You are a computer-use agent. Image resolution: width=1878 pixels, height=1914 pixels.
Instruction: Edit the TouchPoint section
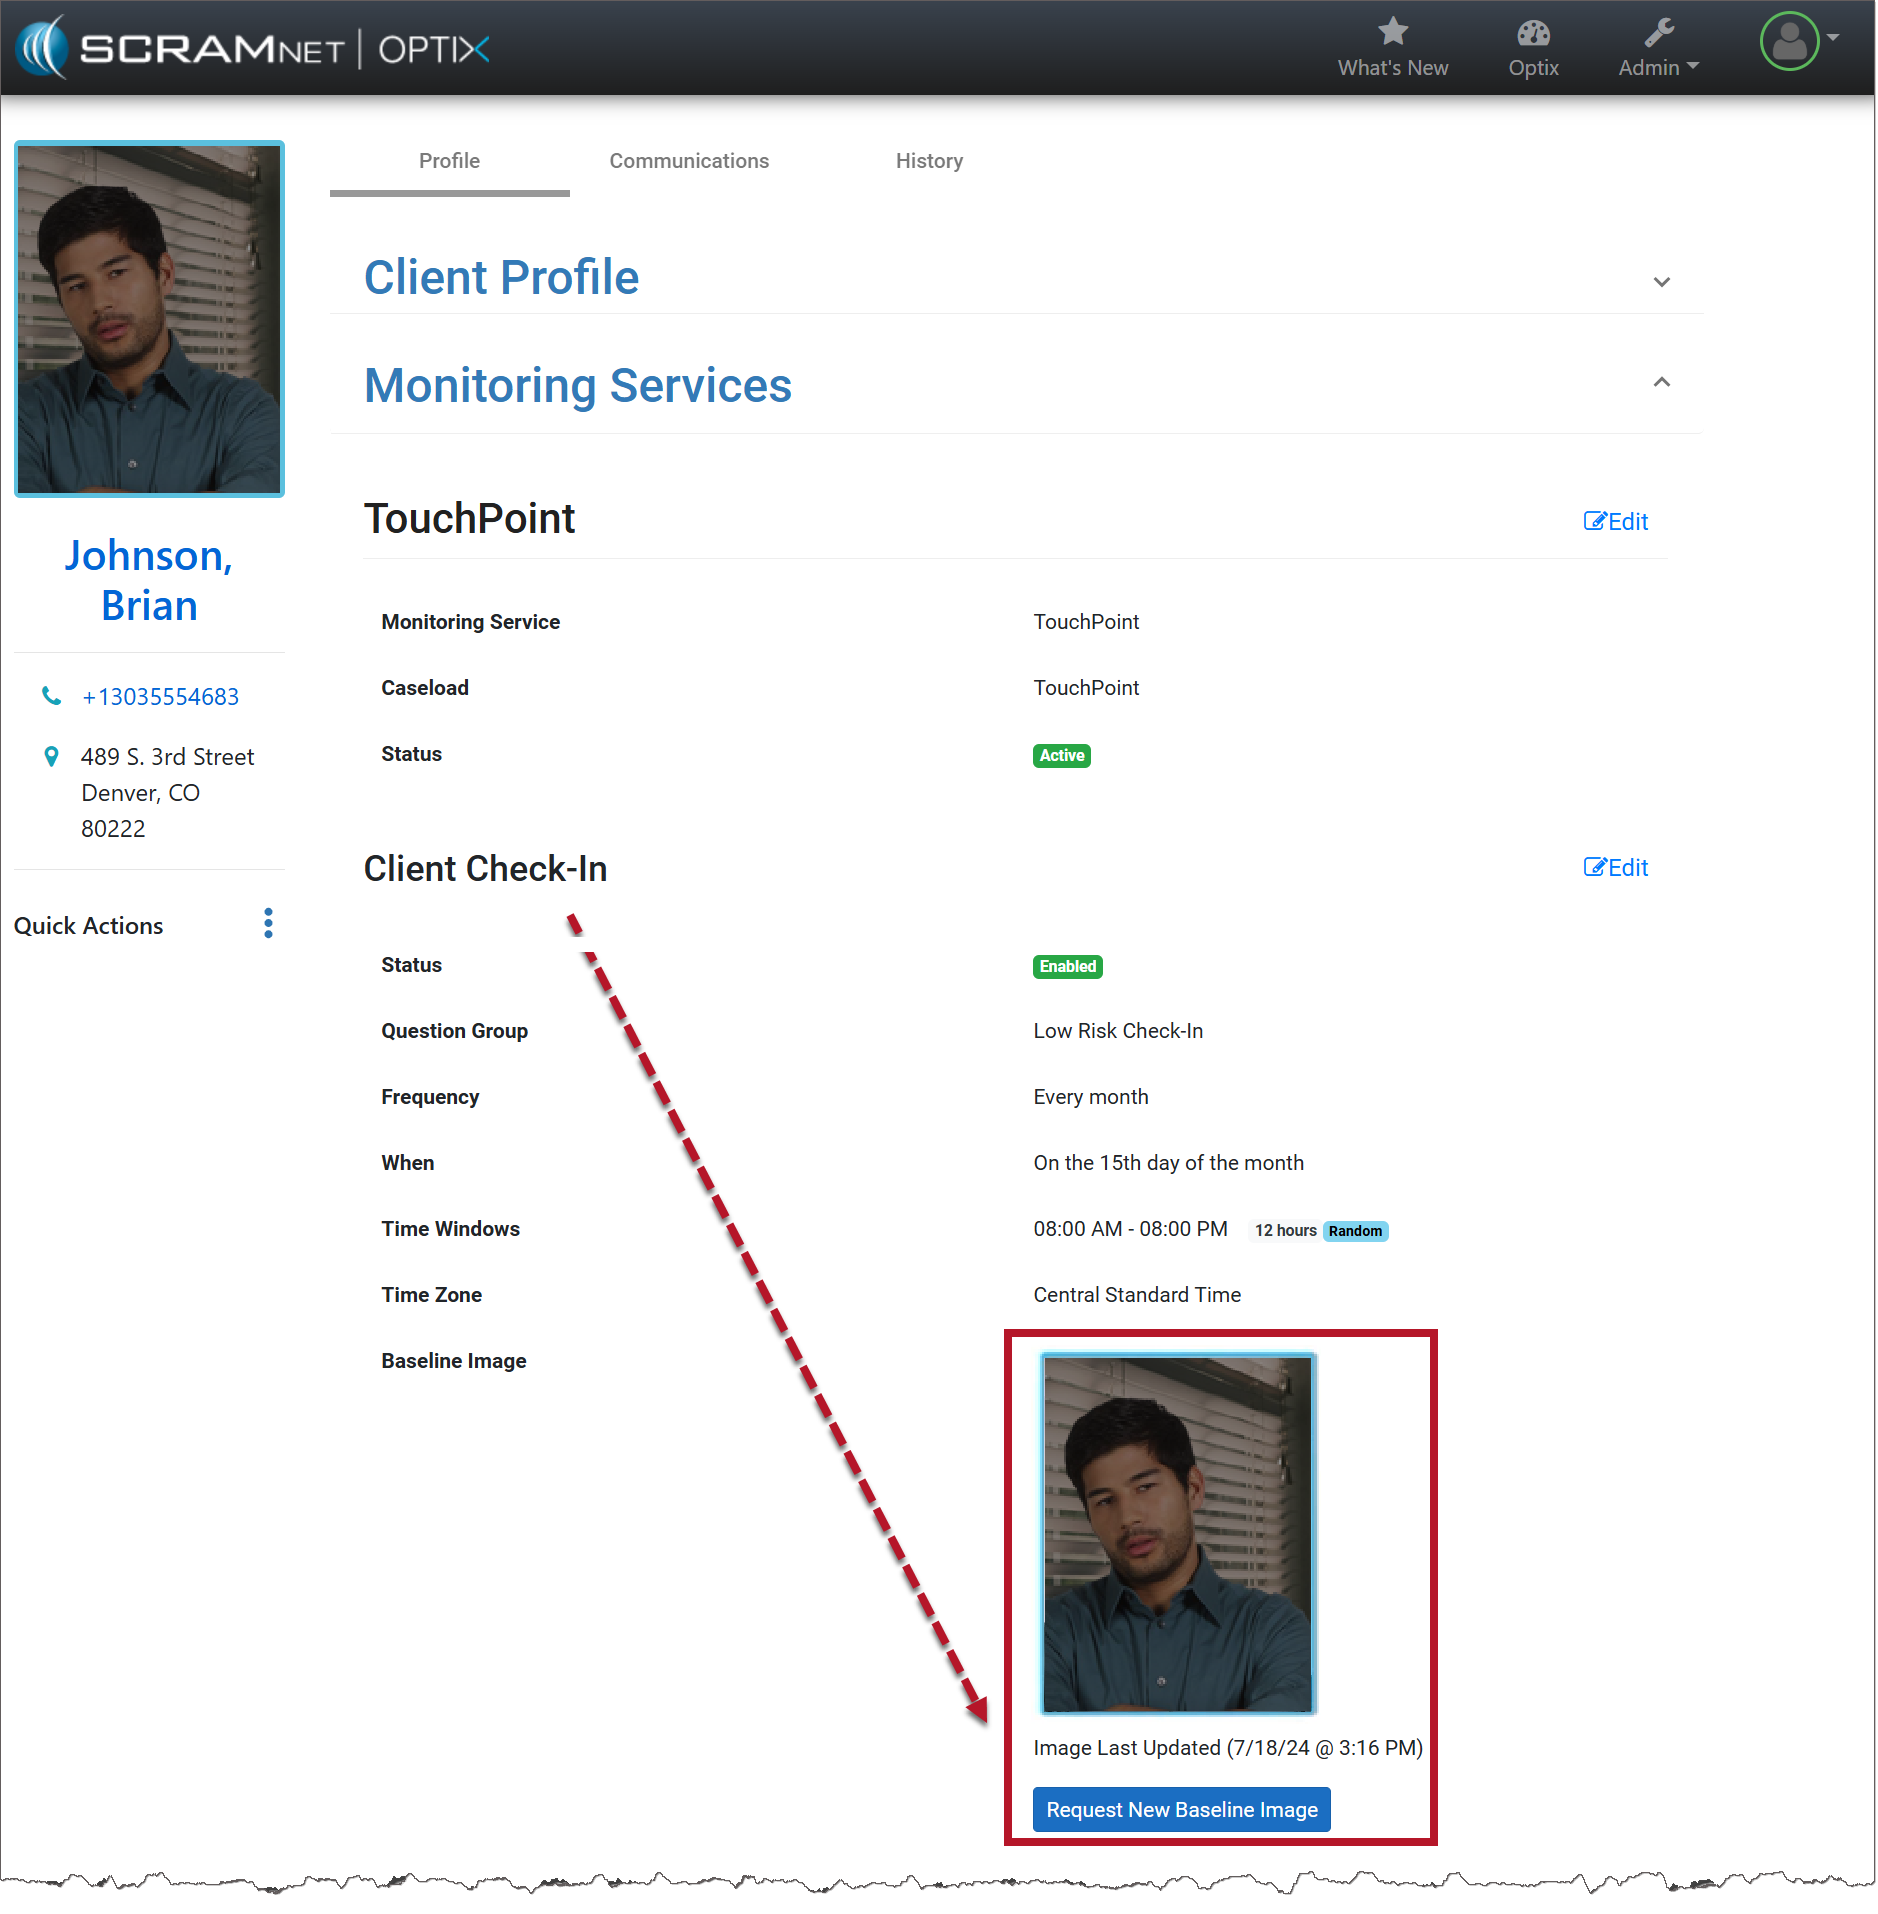(1615, 521)
